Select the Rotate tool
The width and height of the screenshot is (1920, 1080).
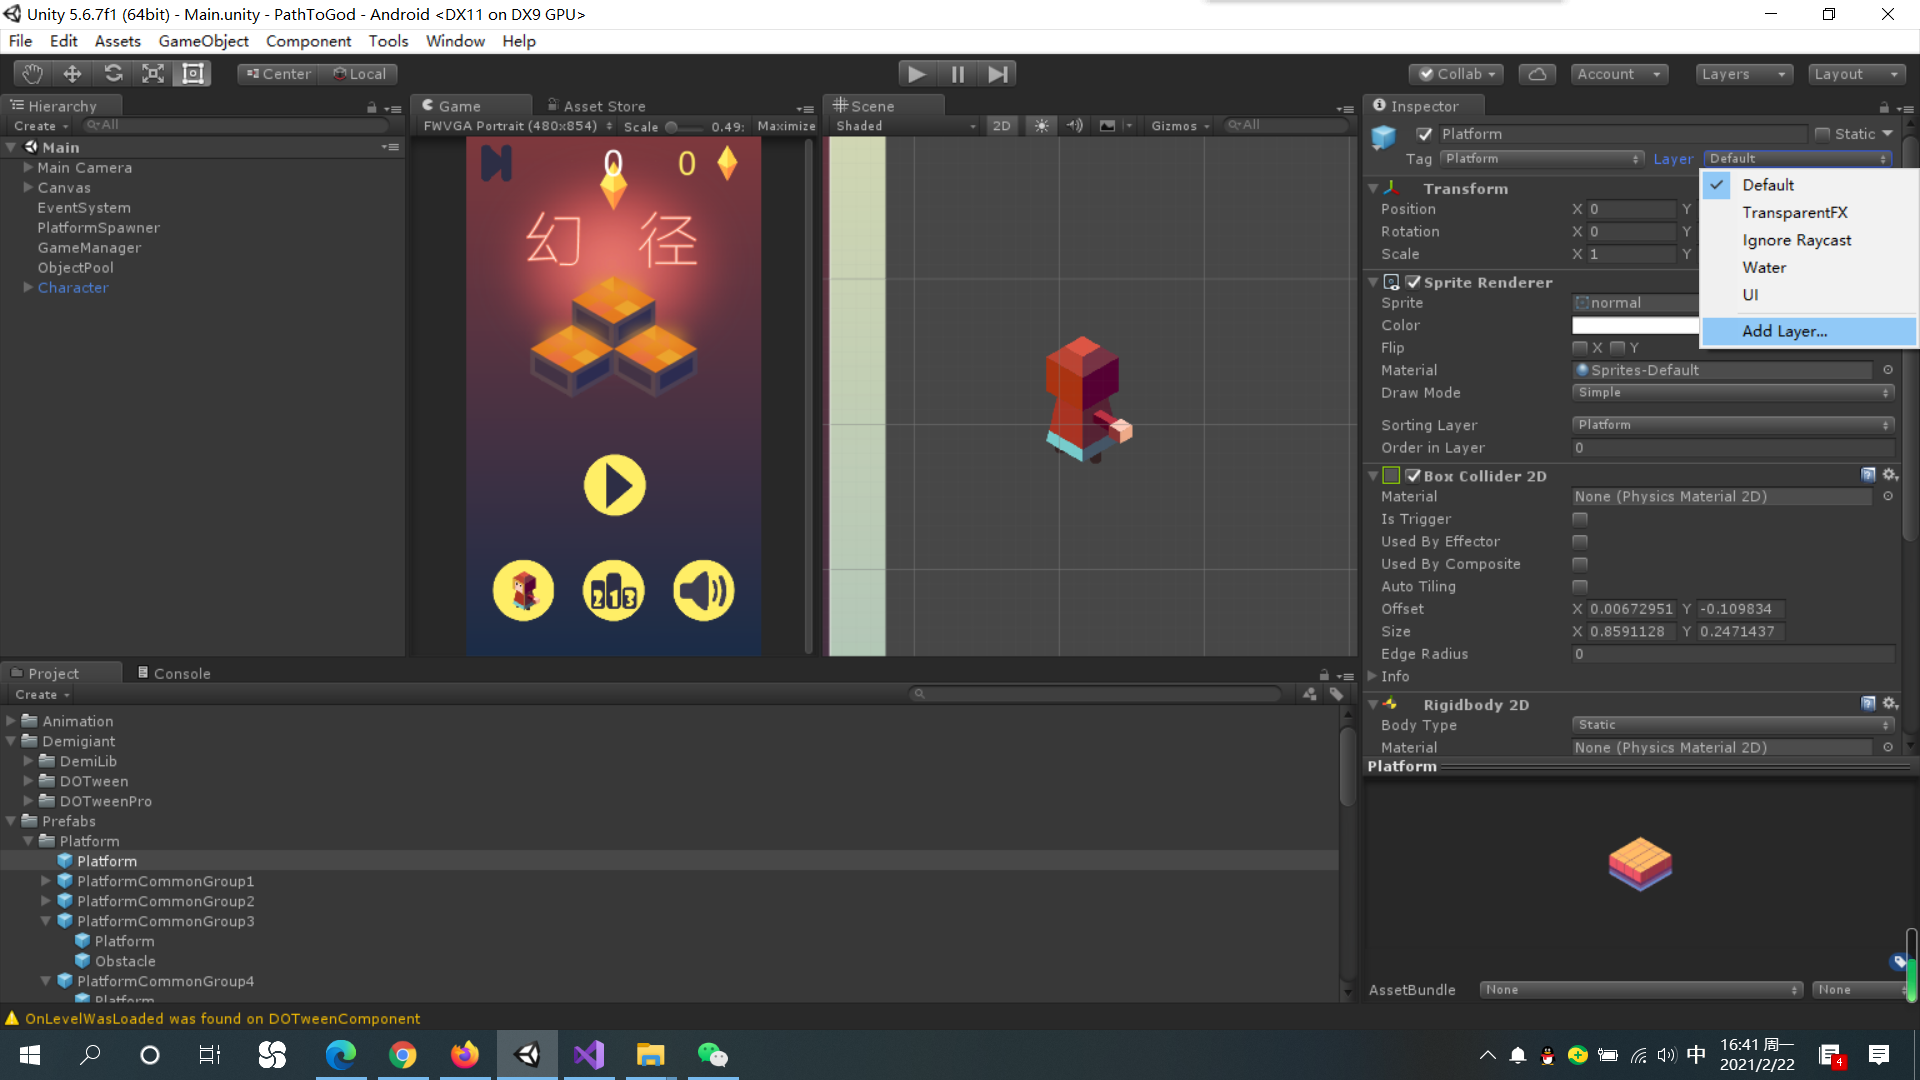(113, 73)
